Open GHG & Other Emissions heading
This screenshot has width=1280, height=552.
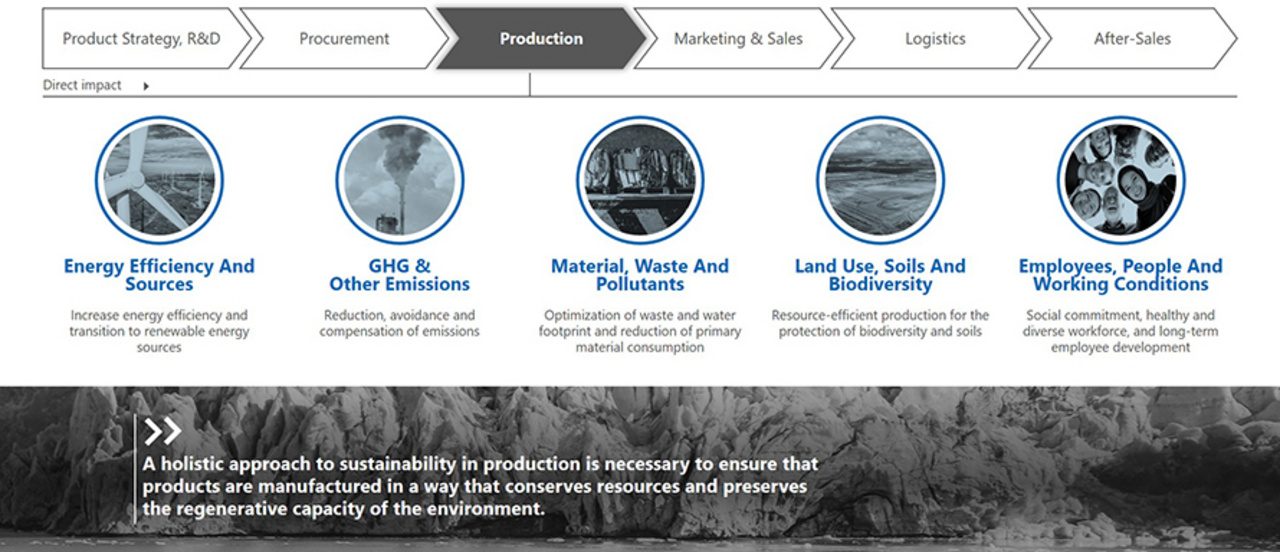[400, 275]
